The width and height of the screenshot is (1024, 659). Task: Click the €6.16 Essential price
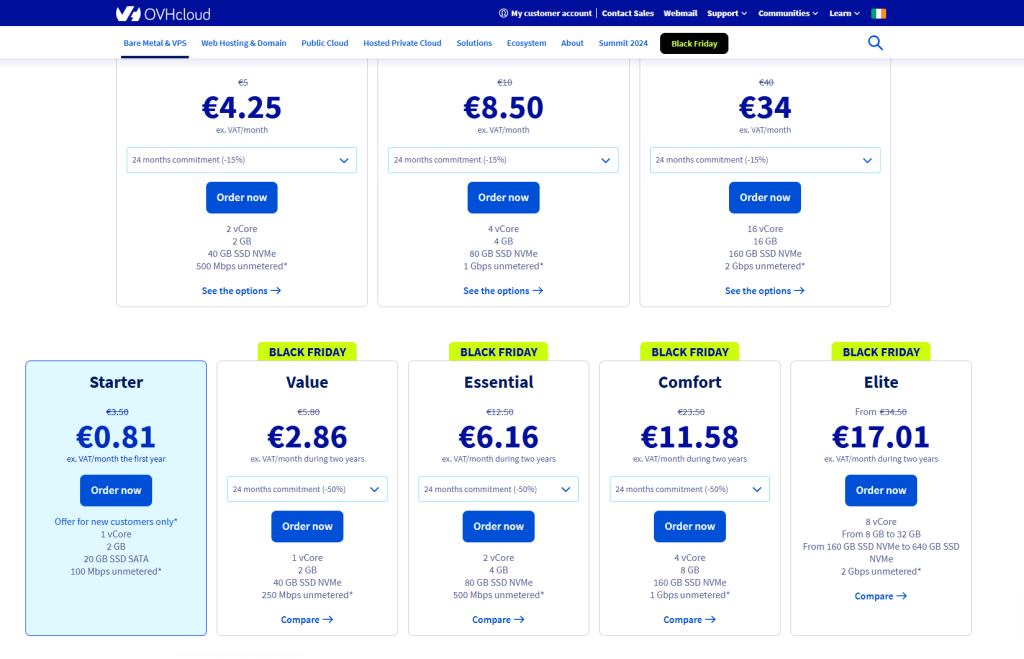[498, 436]
